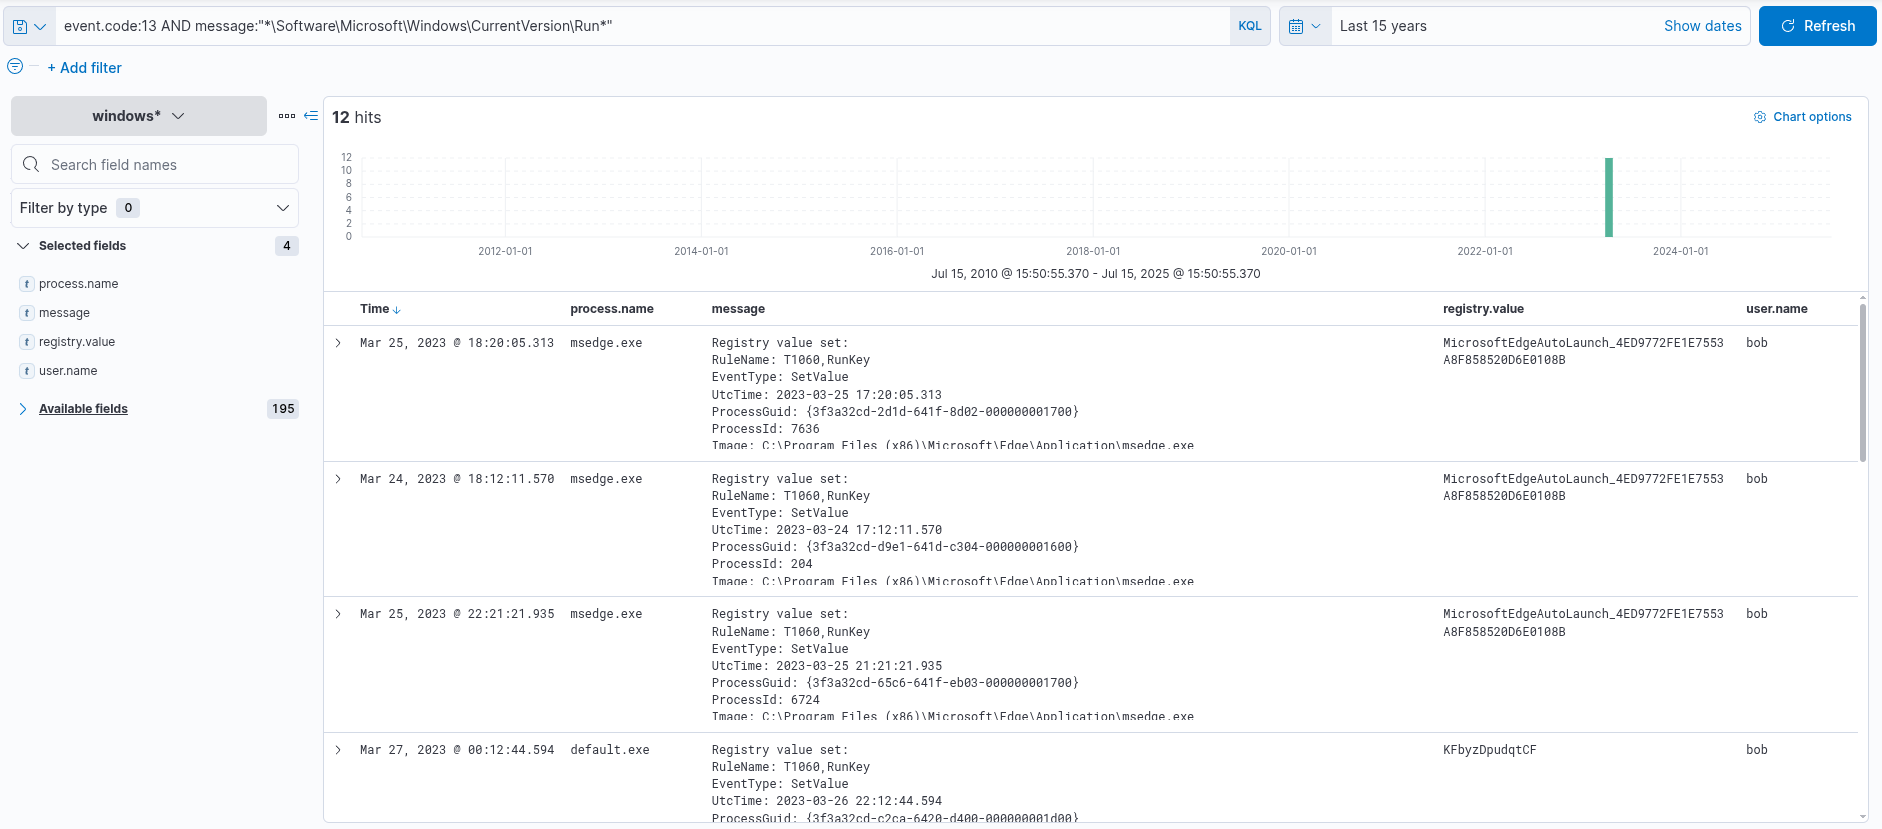Click the Show dates link
Viewport: 1882px width, 829px height.
coord(1702,26)
